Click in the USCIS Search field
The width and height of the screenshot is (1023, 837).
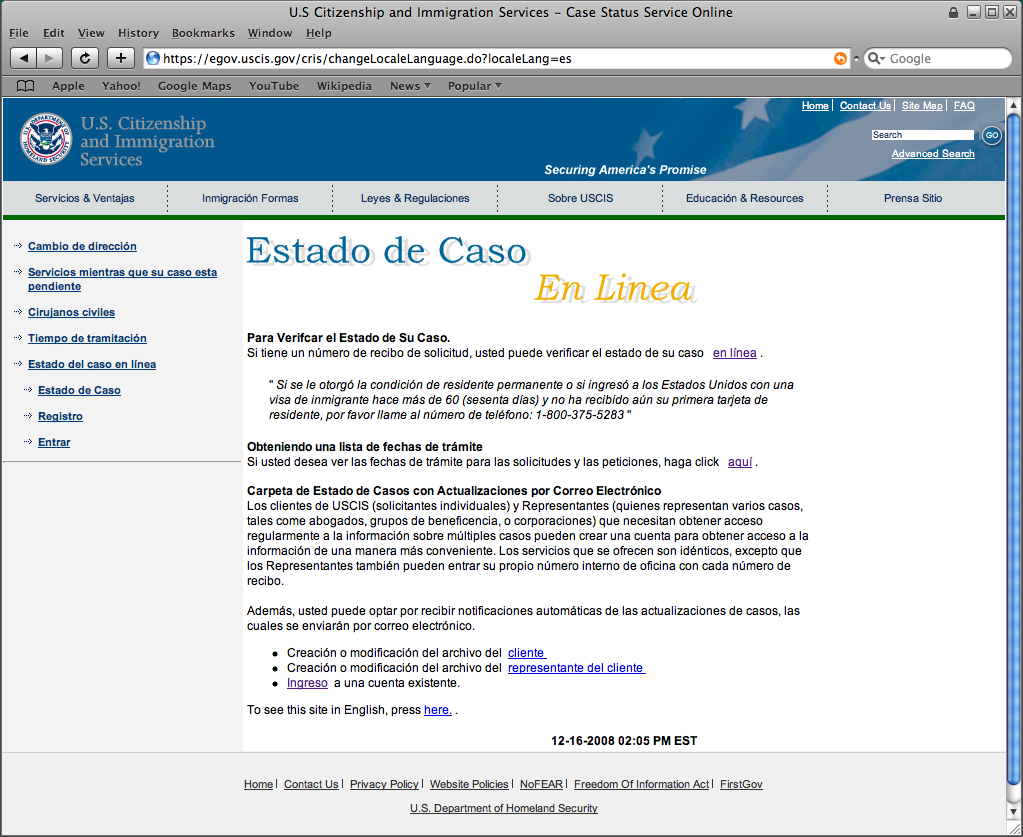pos(921,135)
